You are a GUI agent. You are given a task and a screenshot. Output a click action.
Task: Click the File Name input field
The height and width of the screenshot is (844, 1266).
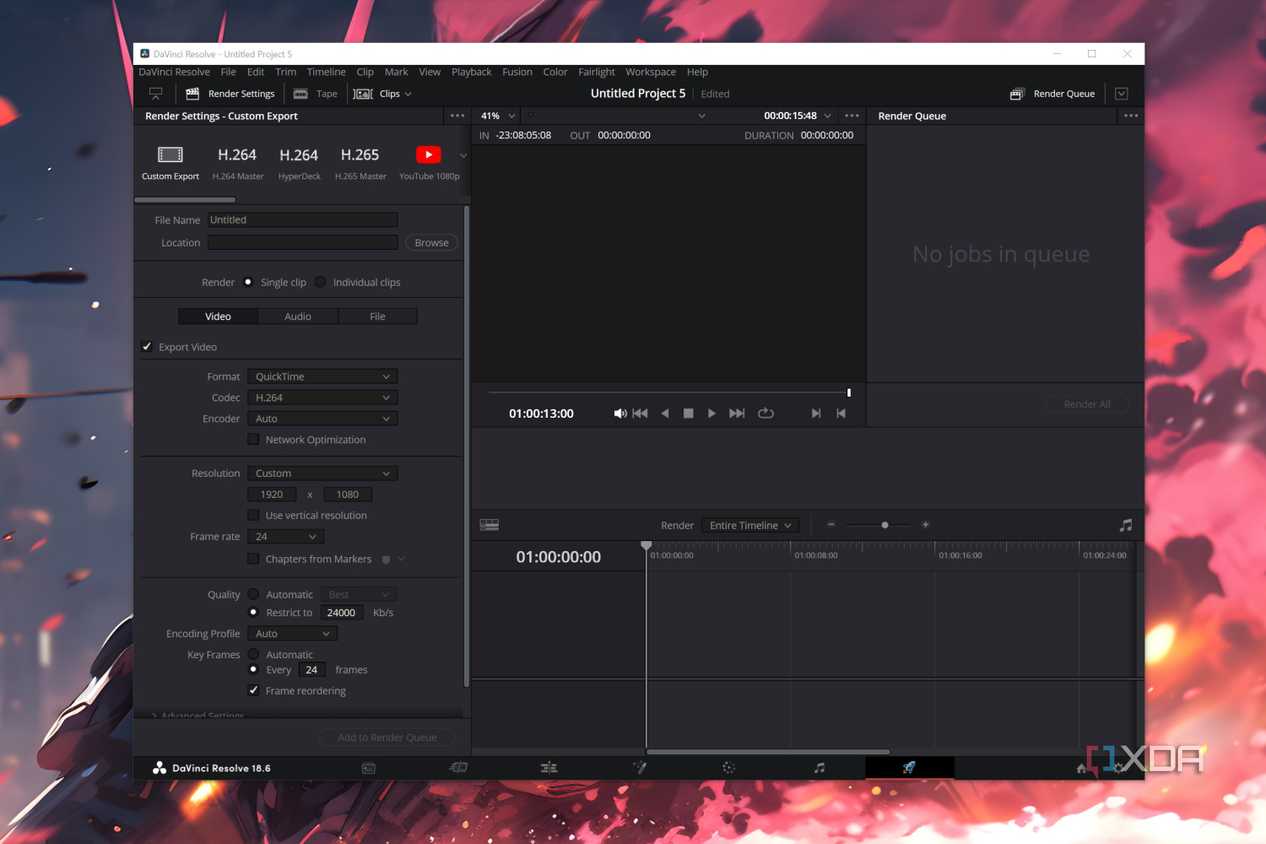[302, 220]
